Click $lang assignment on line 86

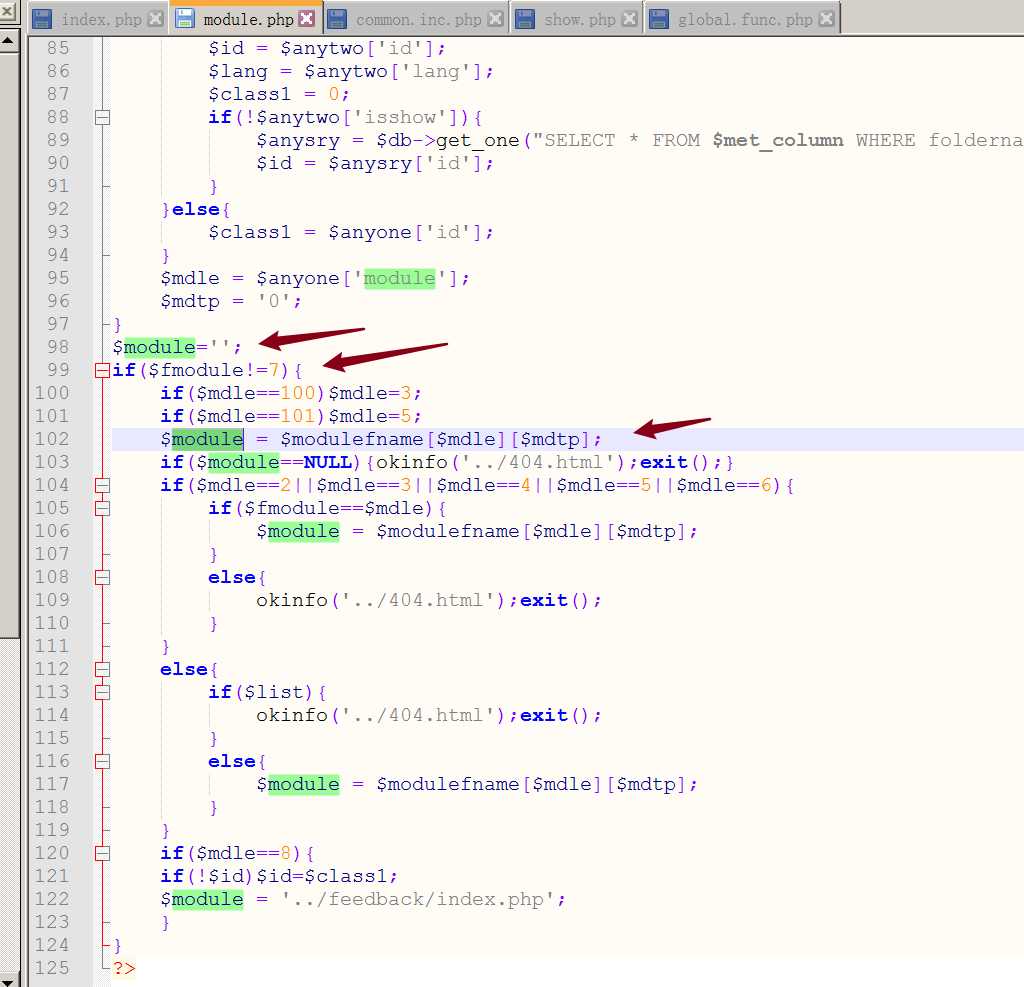tap(351, 71)
